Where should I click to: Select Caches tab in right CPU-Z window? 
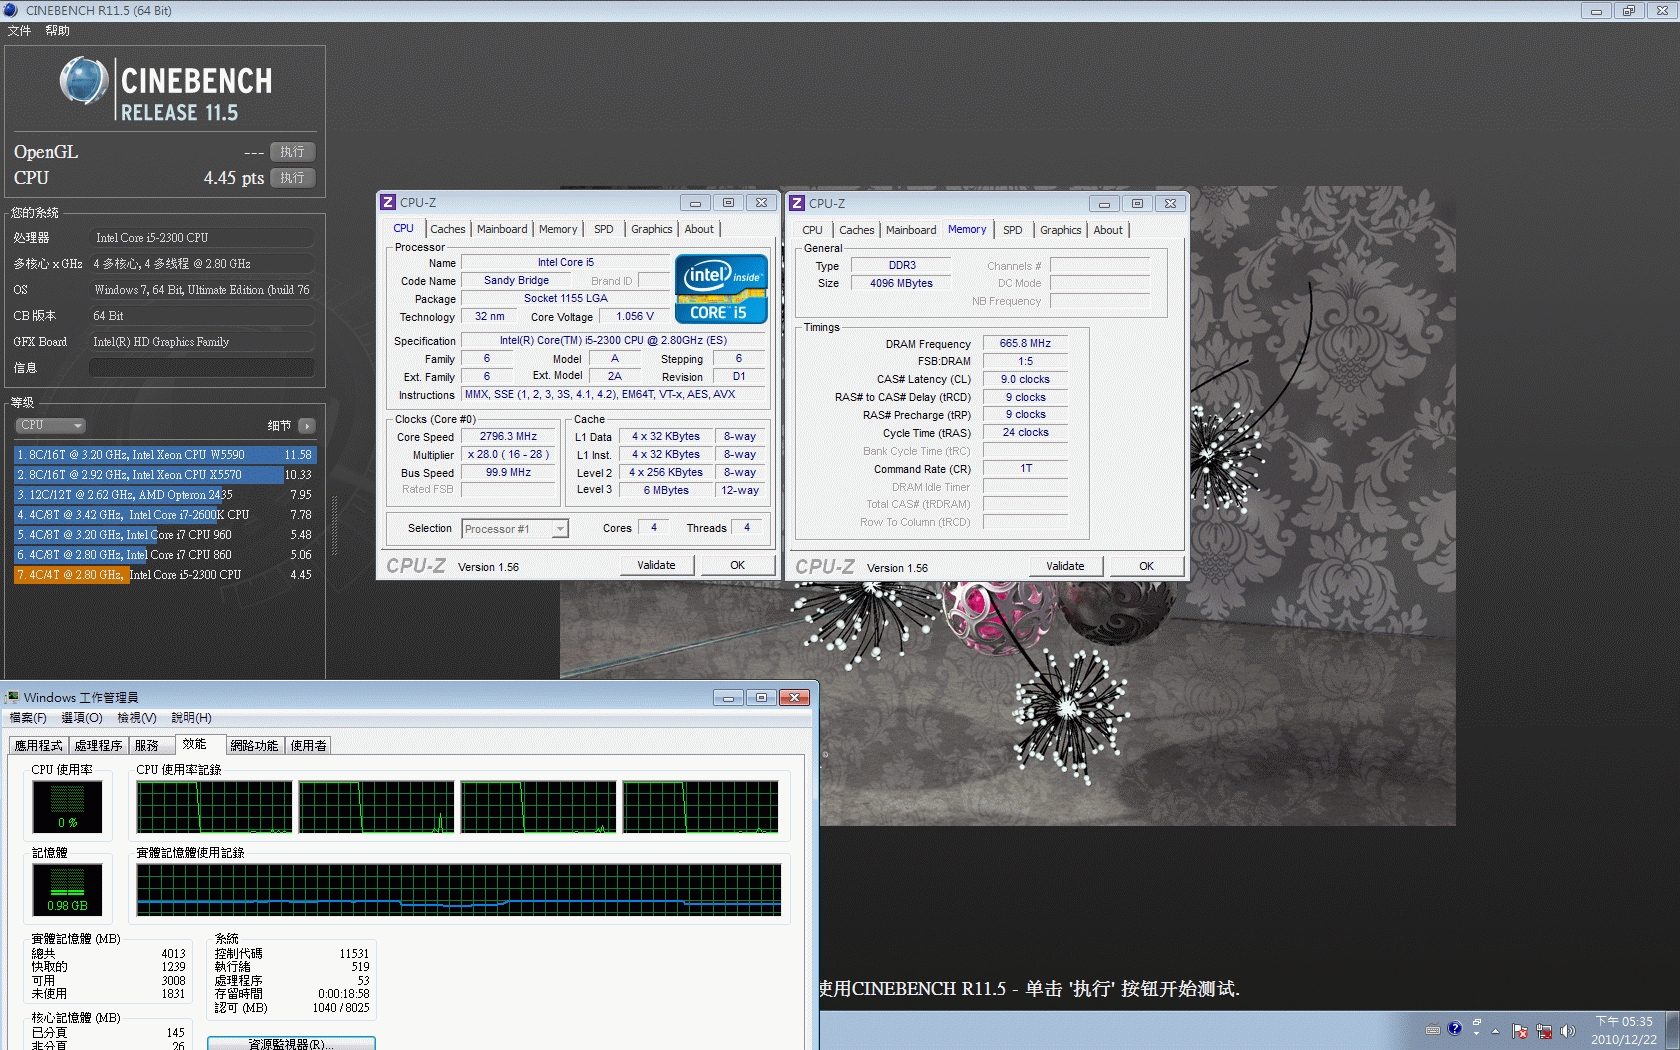click(857, 230)
